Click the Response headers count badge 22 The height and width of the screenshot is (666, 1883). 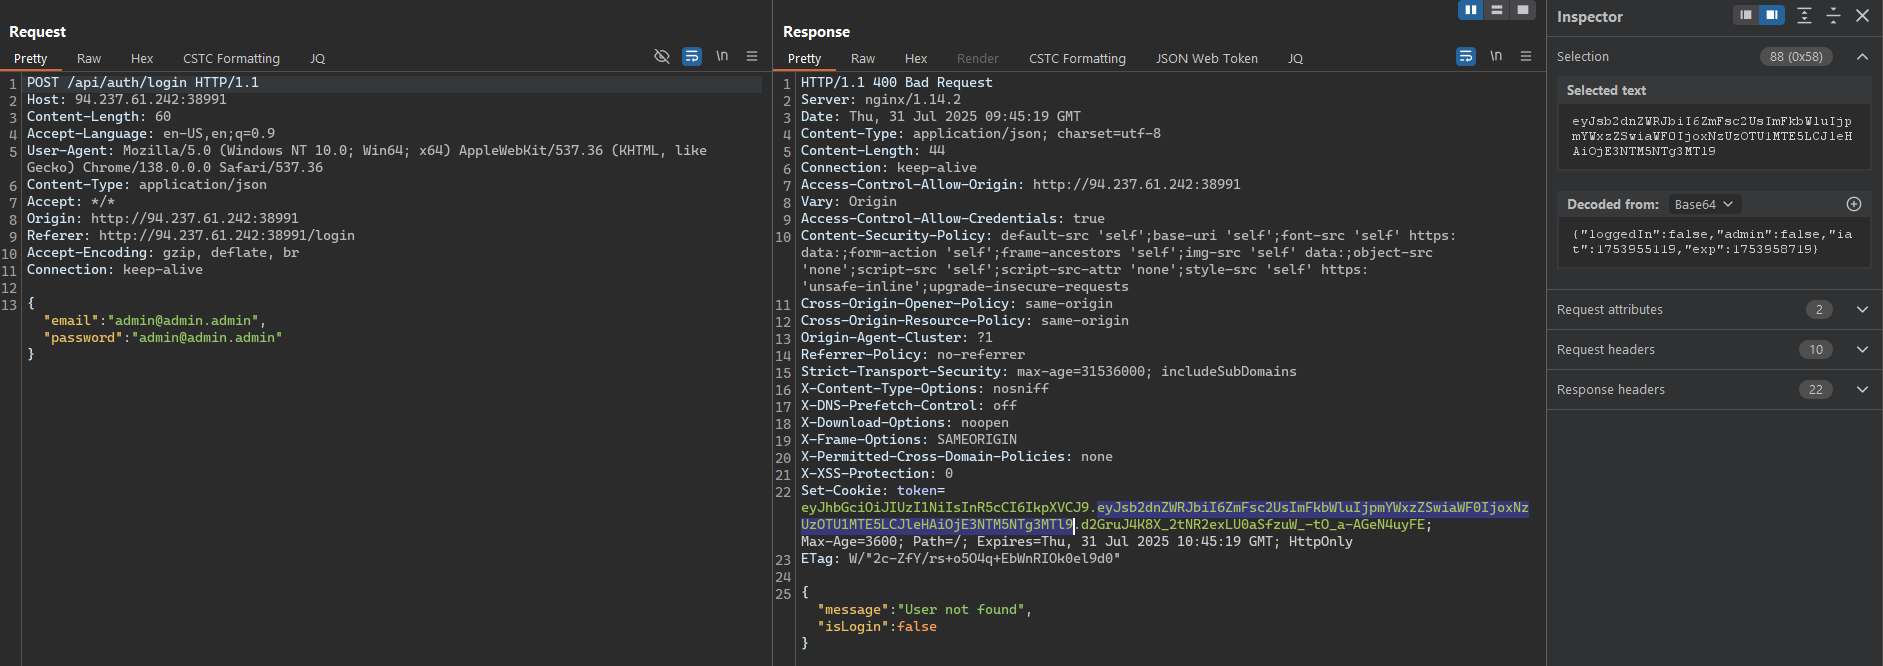pyautogui.click(x=1816, y=390)
